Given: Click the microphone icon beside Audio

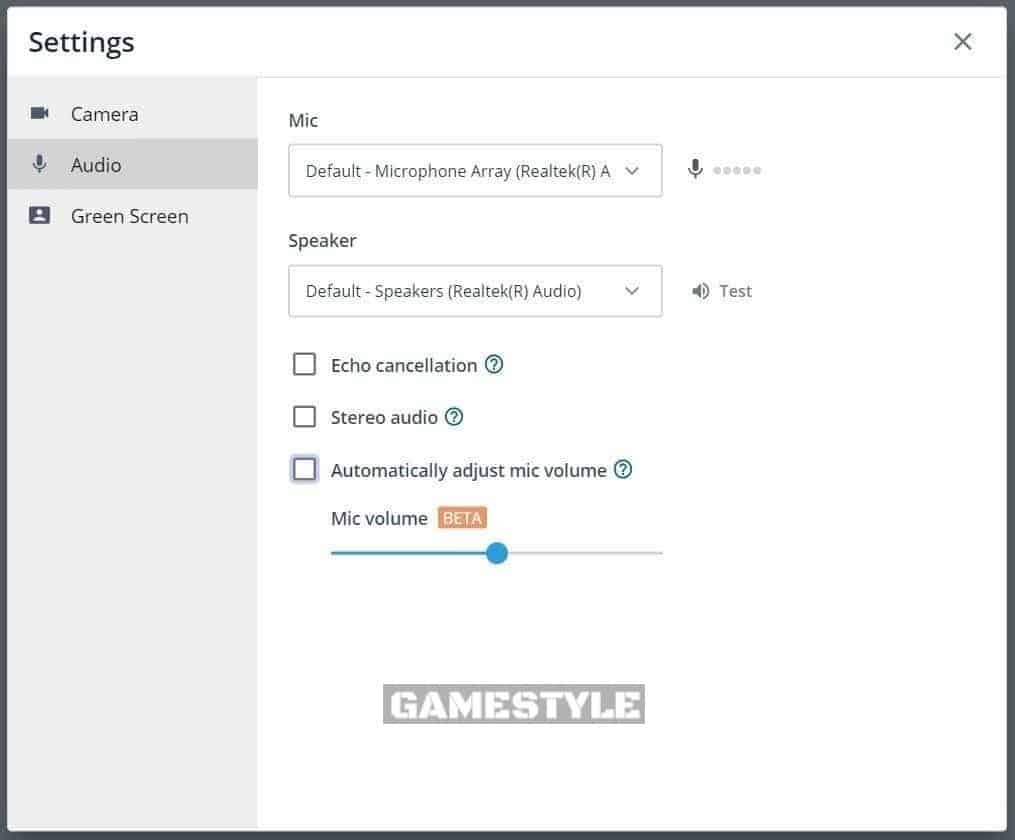Looking at the screenshot, I should pos(38,164).
